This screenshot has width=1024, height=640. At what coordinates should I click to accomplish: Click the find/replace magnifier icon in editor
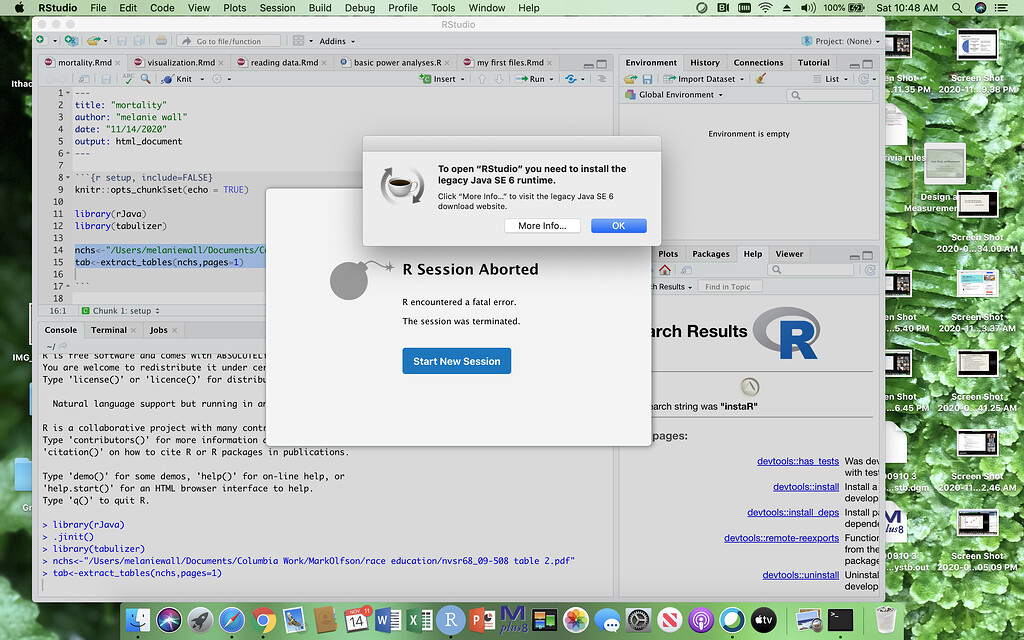pos(146,78)
